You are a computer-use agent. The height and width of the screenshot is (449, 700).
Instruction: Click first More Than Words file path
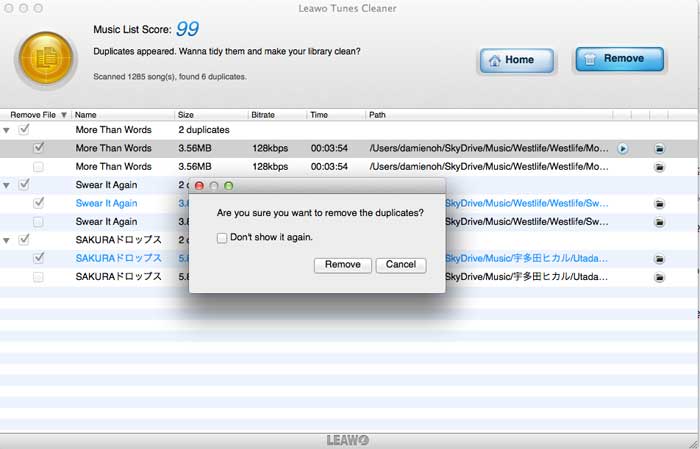click(x=489, y=148)
